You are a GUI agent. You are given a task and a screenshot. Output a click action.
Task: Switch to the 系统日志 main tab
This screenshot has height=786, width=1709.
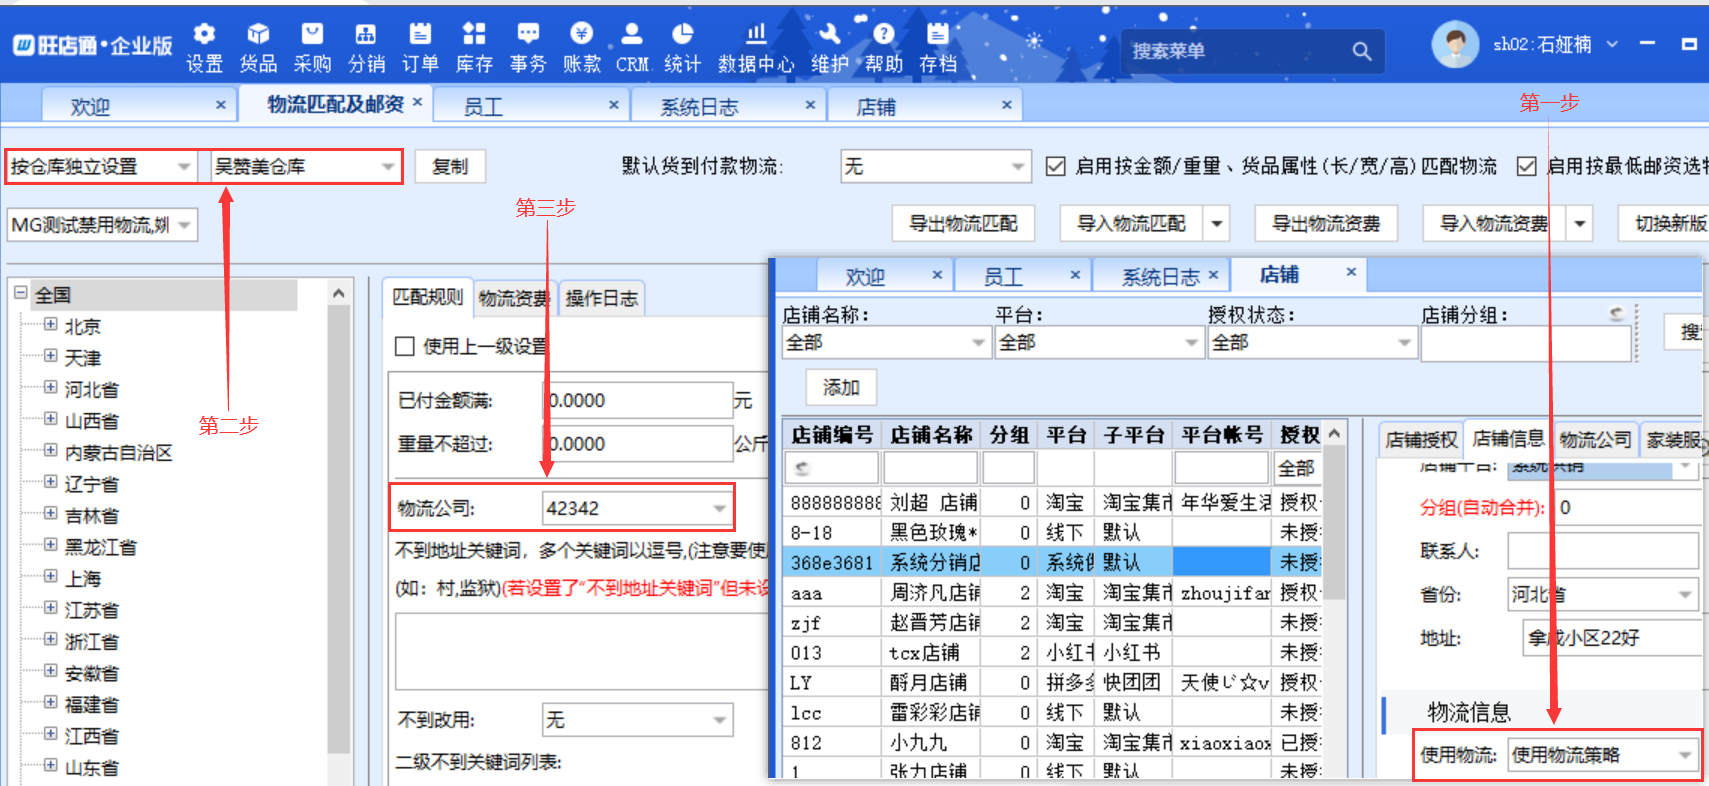[x=699, y=106]
